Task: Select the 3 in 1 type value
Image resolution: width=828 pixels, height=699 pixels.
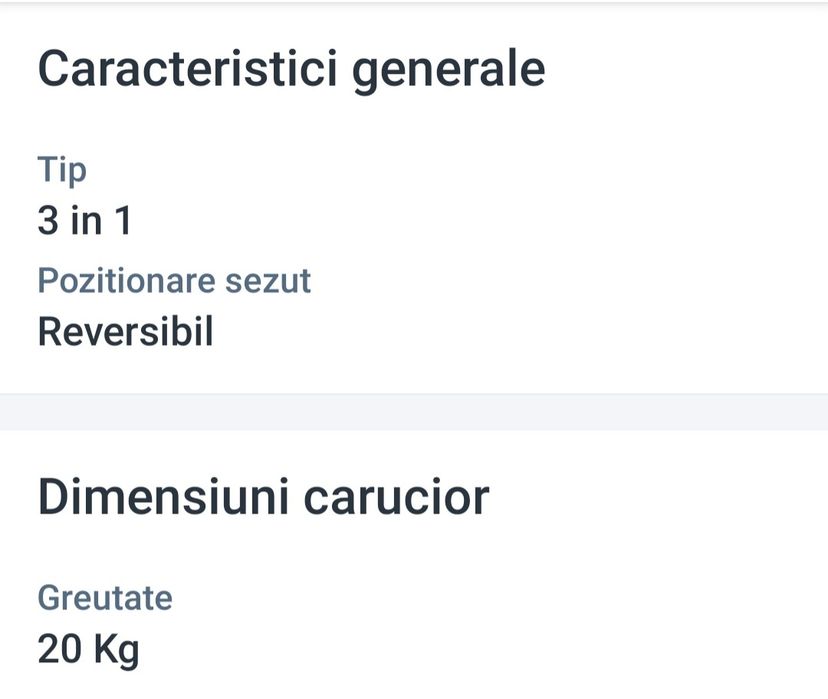Action: (x=84, y=220)
